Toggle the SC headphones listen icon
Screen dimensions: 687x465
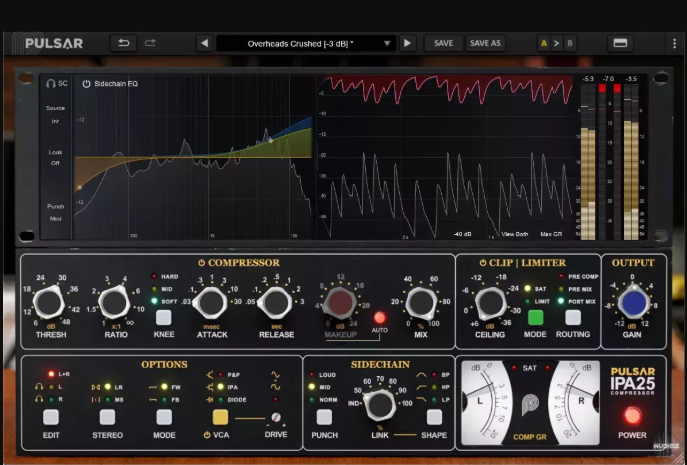pyautogui.click(x=51, y=83)
